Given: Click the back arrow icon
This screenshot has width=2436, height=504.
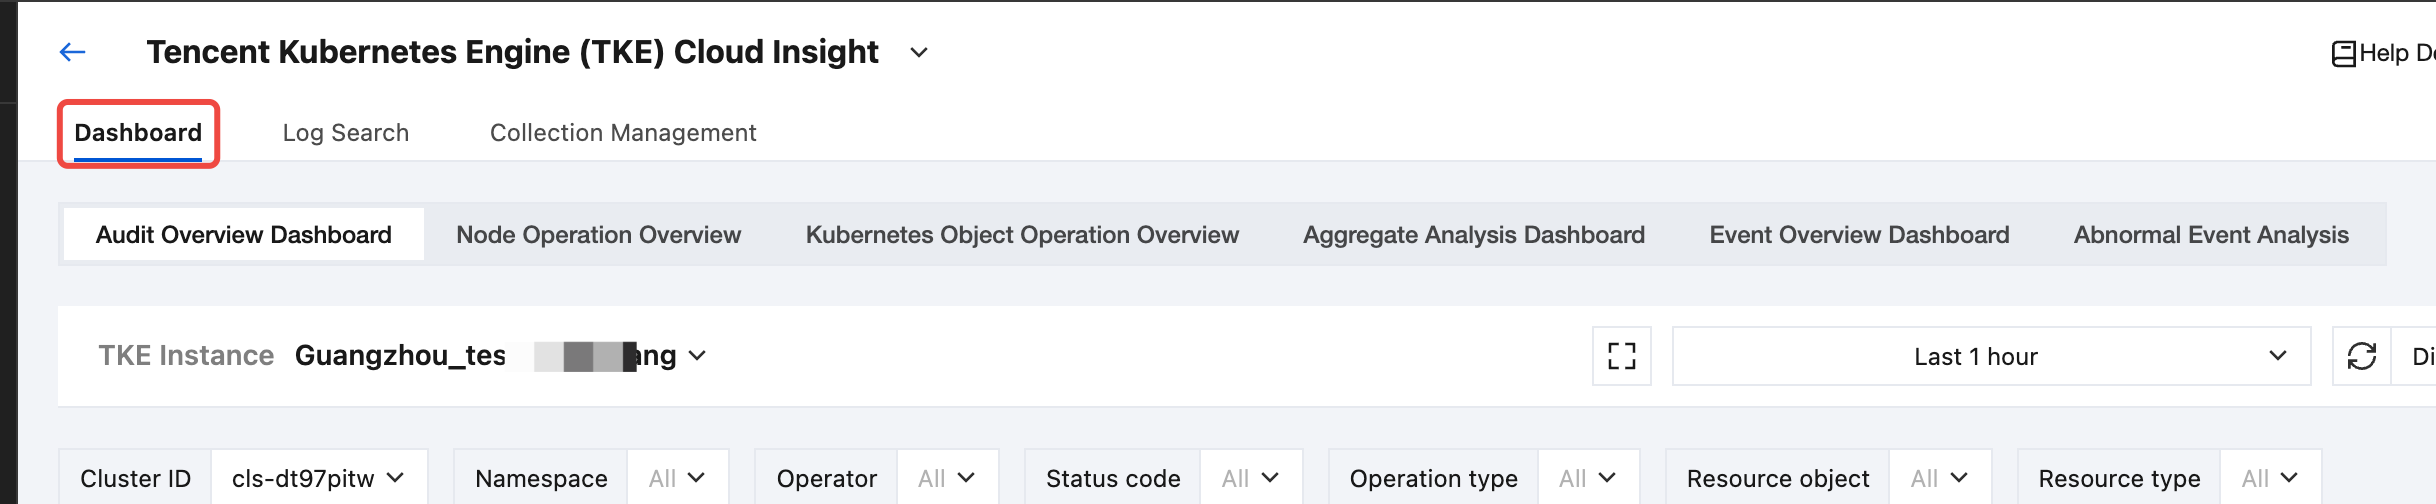Looking at the screenshot, I should pyautogui.click(x=72, y=52).
